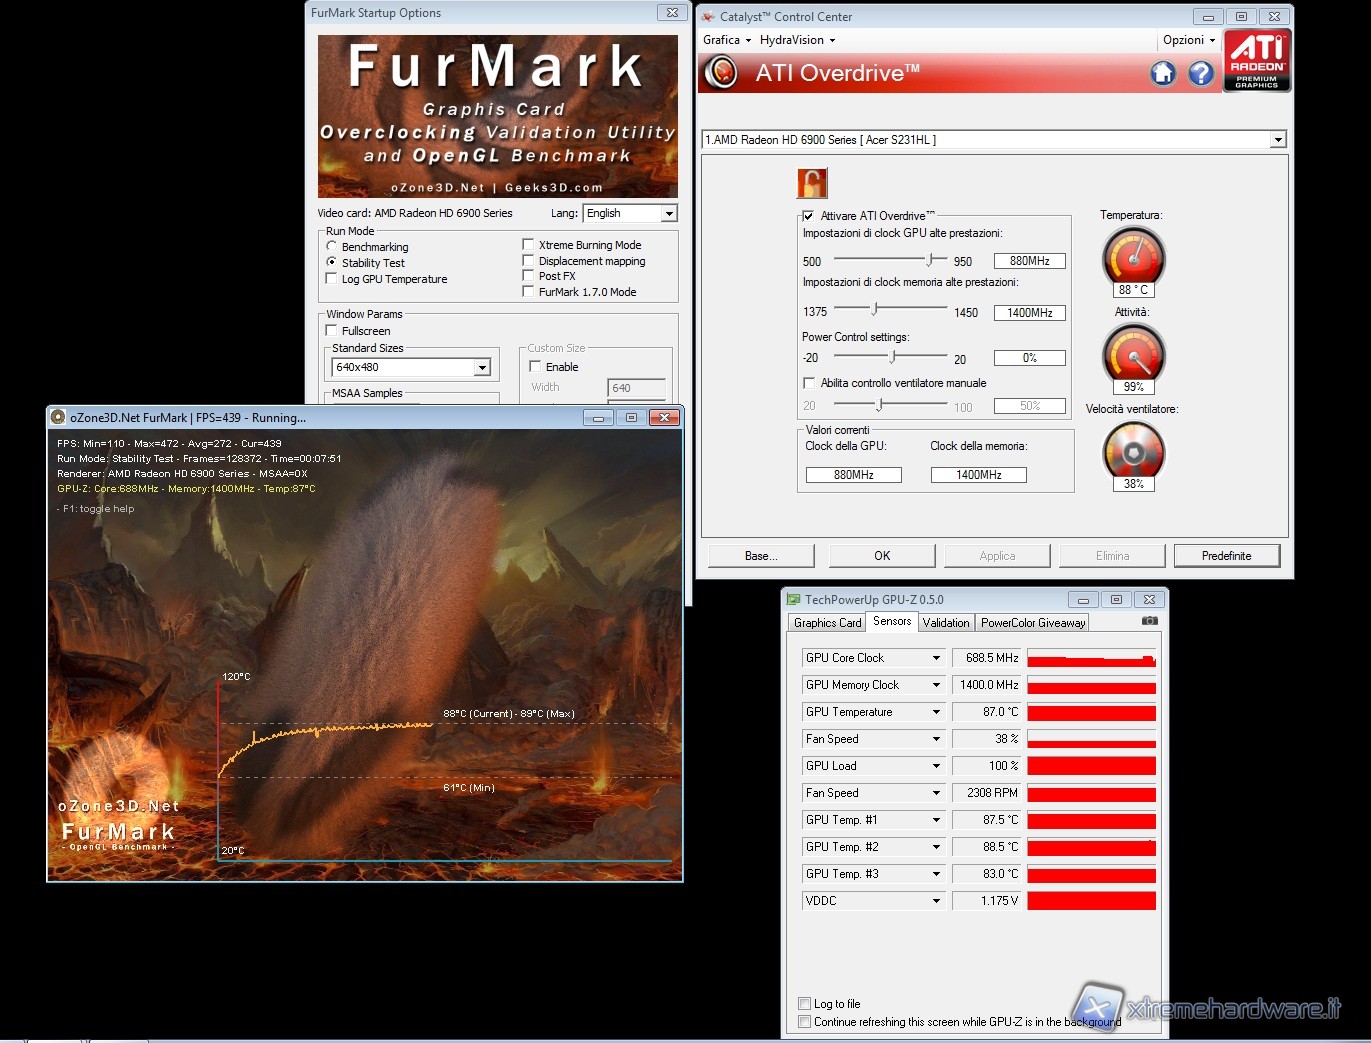Click the Catalyst home icon
The width and height of the screenshot is (1371, 1043).
[x=1162, y=73]
